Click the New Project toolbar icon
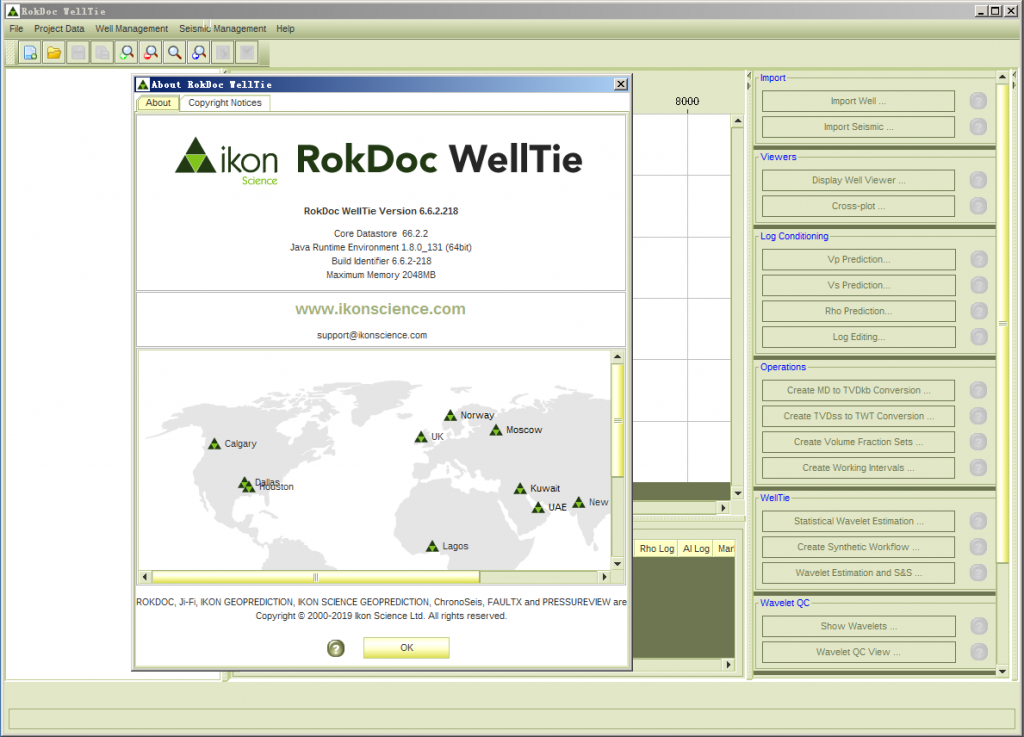 point(30,53)
